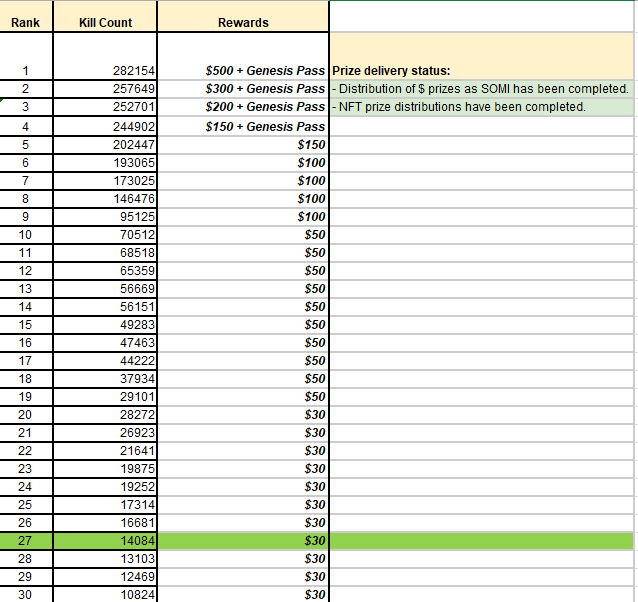The image size is (638, 602).
Task: Click rank cell 15
Action: tap(25, 325)
